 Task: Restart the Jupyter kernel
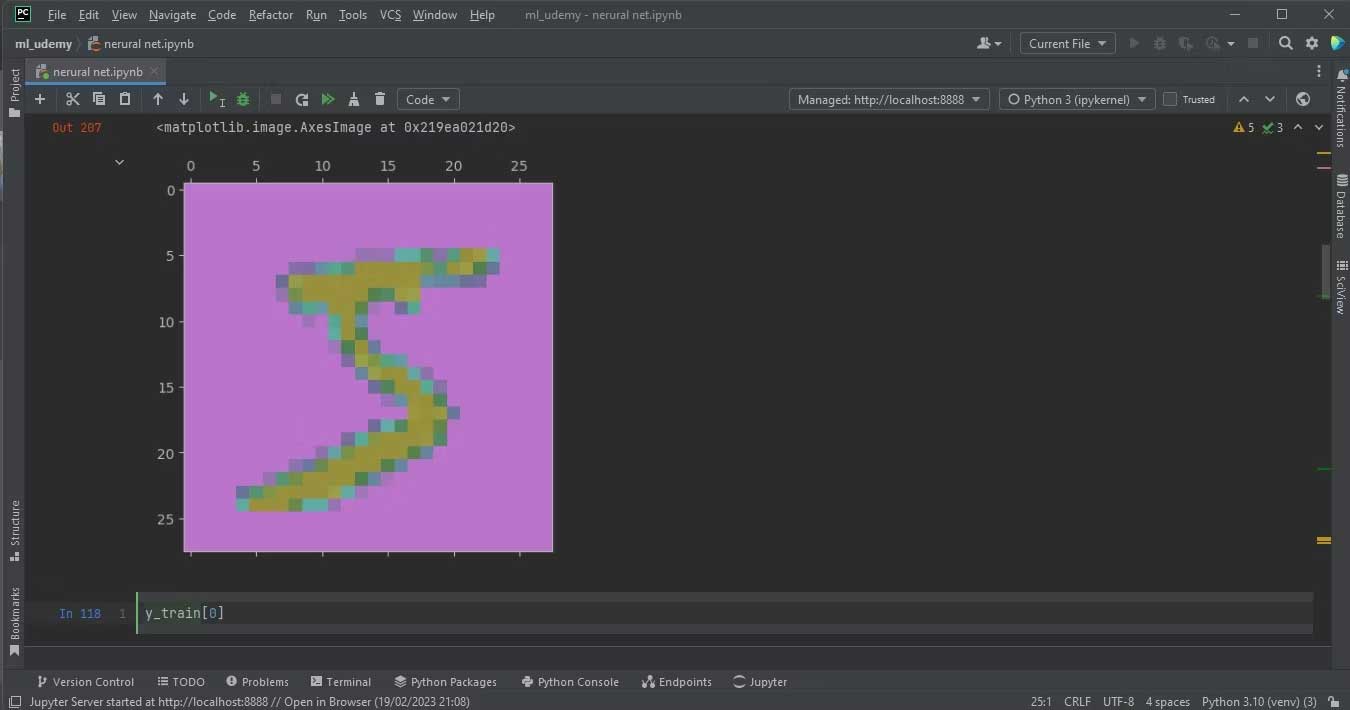[302, 99]
